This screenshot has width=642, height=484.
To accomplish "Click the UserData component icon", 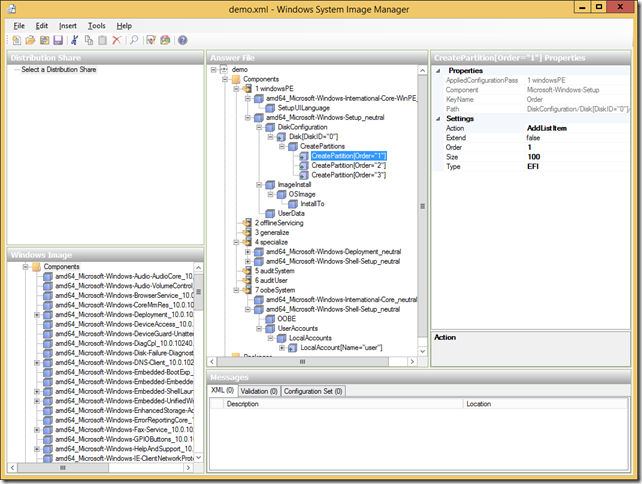I will 270,213.
